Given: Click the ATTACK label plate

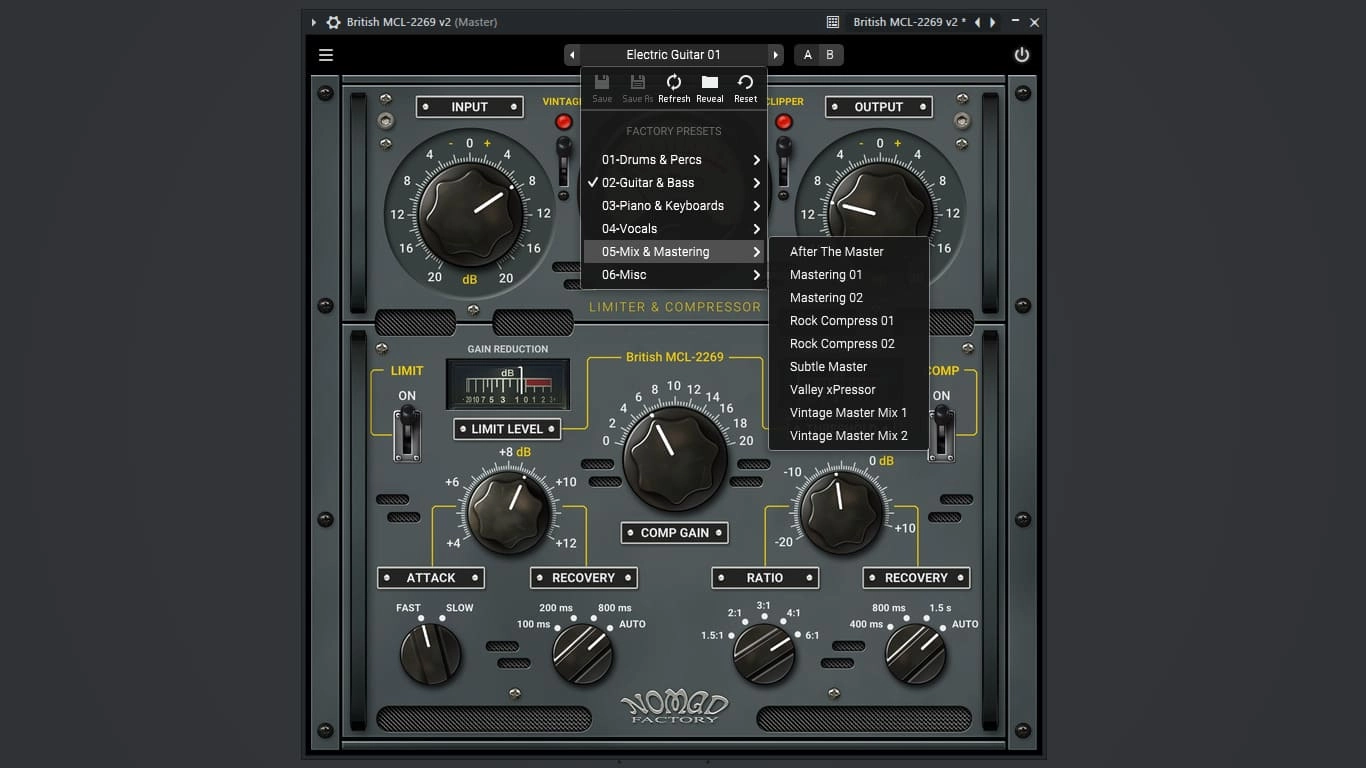Looking at the screenshot, I should coord(431,578).
